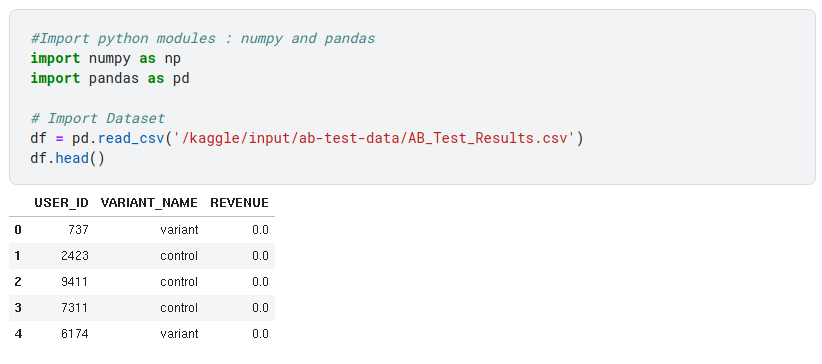Click the VARIANT_NAME column header
This screenshot has width=822, height=364.
(x=149, y=202)
